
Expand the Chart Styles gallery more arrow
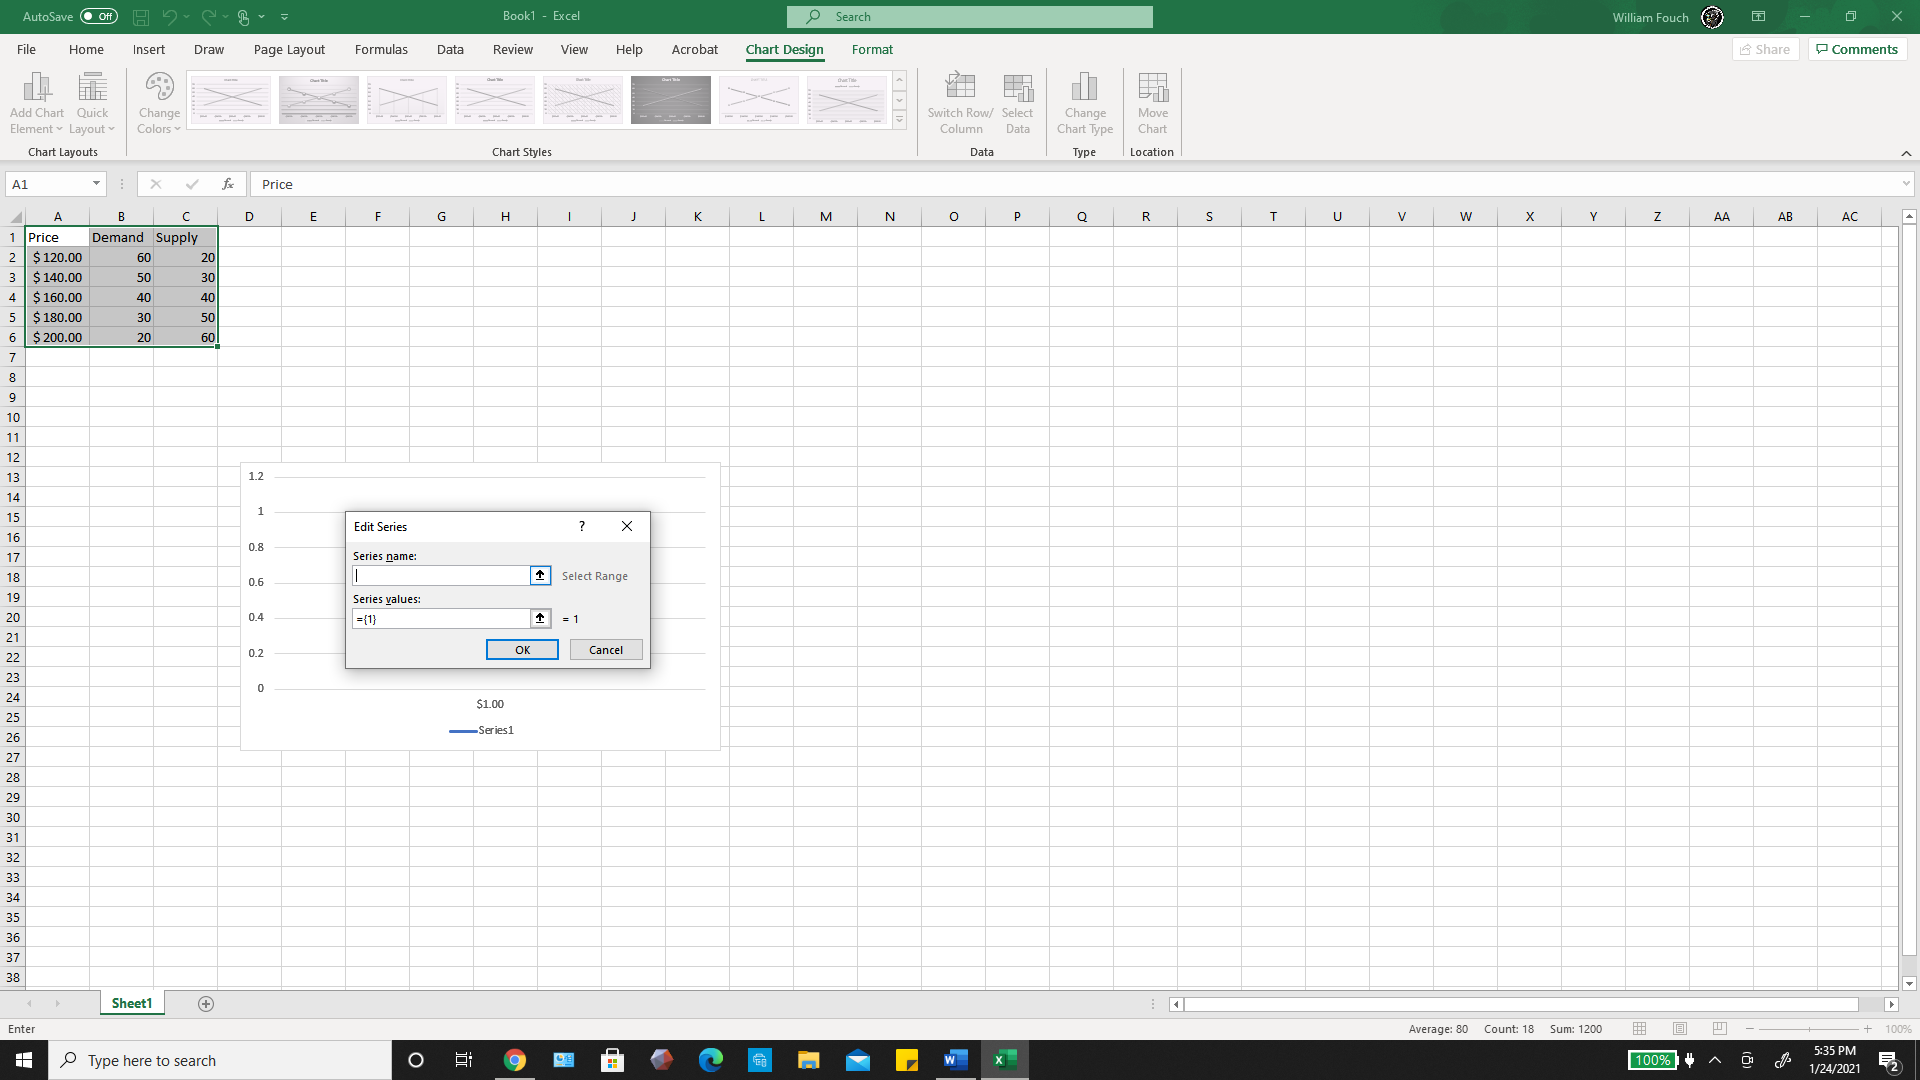(899, 120)
